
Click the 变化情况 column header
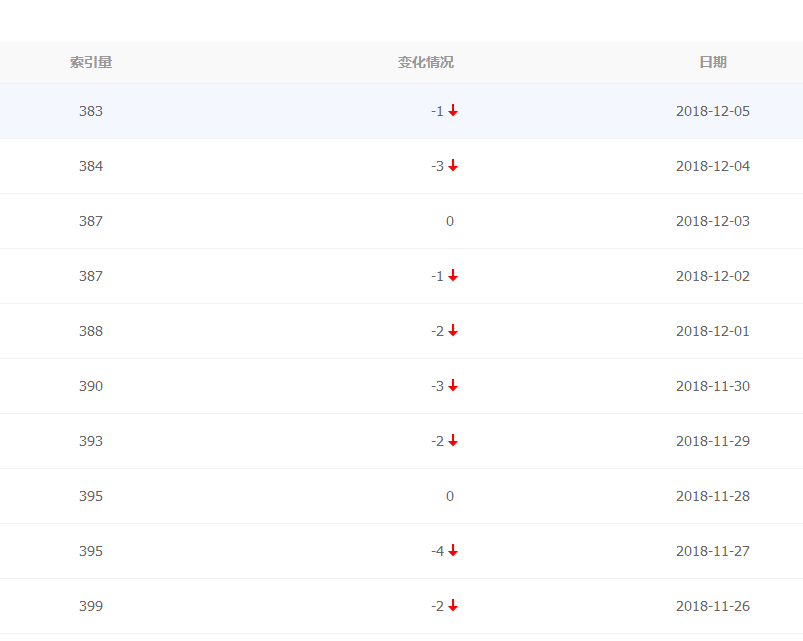click(426, 62)
